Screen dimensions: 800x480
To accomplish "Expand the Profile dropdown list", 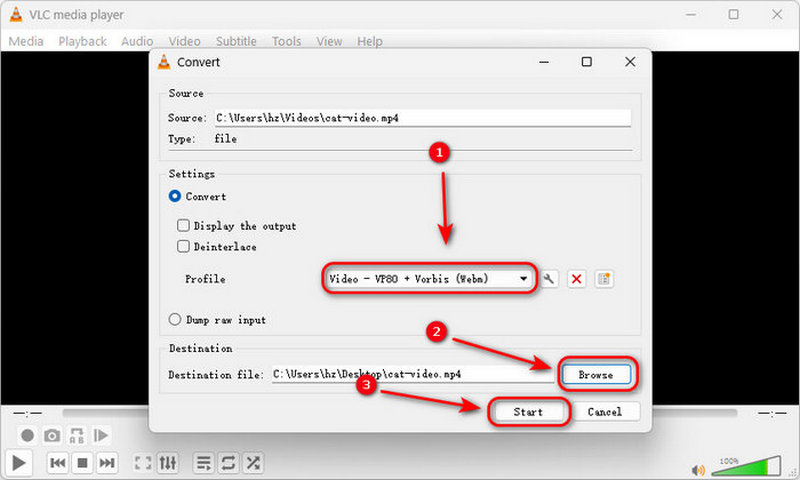I will point(429,279).
